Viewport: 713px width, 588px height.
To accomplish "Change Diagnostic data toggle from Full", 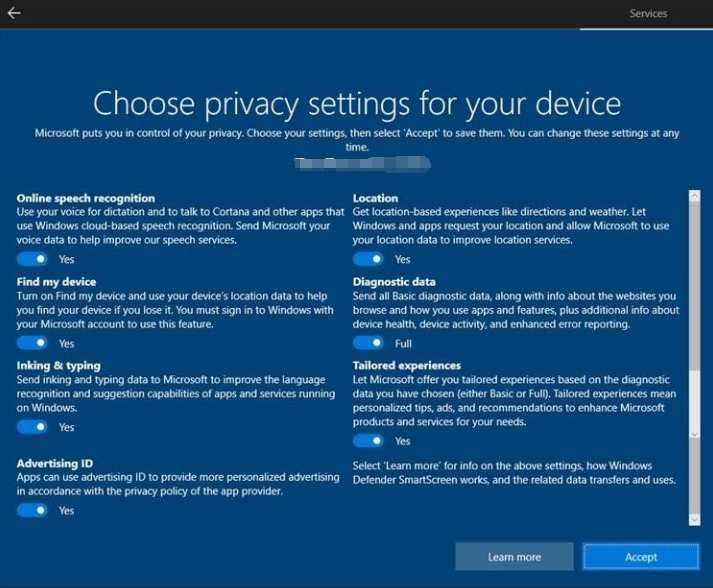I will pyautogui.click(x=369, y=343).
